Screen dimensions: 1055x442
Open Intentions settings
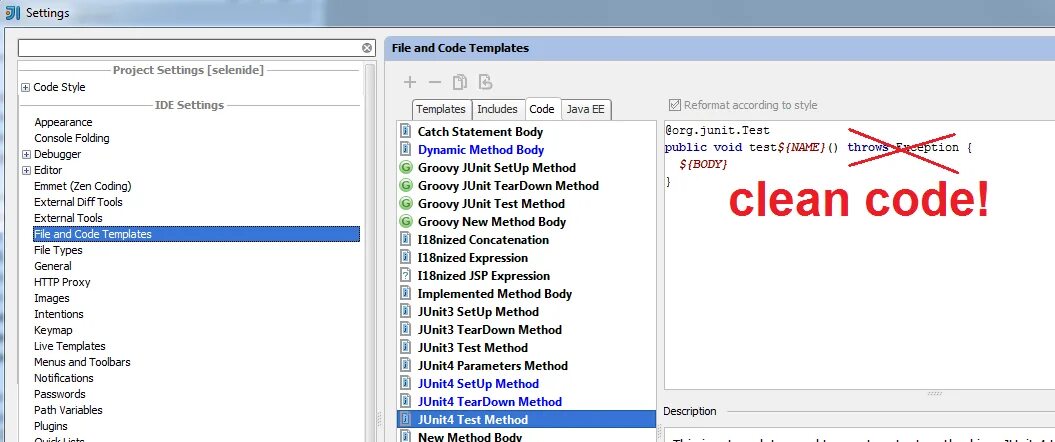[x=59, y=314]
